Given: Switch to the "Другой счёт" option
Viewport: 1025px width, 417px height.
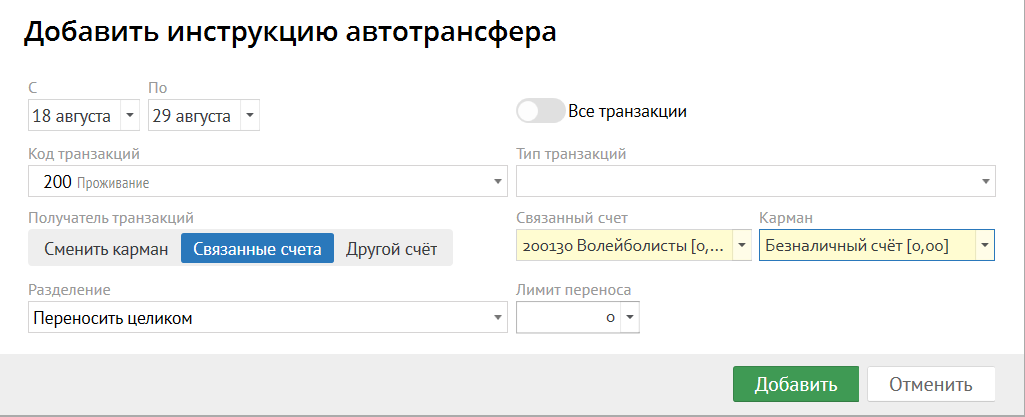Looking at the screenshot, I should [x=391, y=249].
